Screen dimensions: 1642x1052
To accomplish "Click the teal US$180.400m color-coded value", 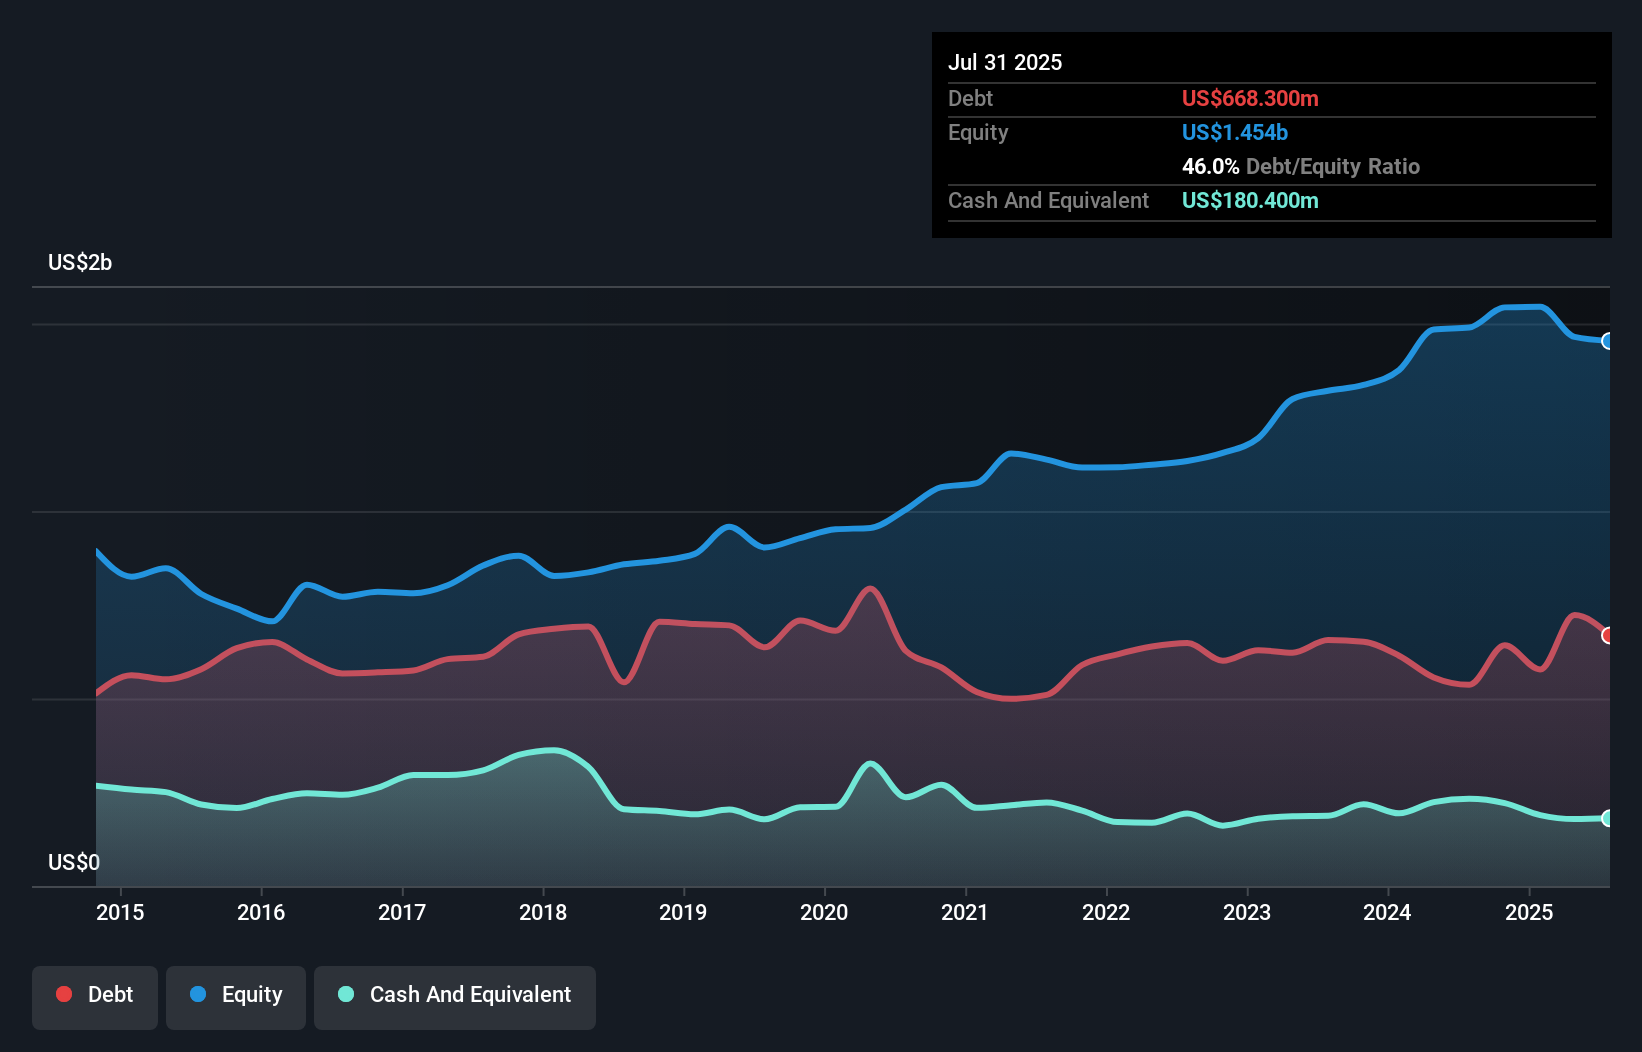I will click(1250, 200).
